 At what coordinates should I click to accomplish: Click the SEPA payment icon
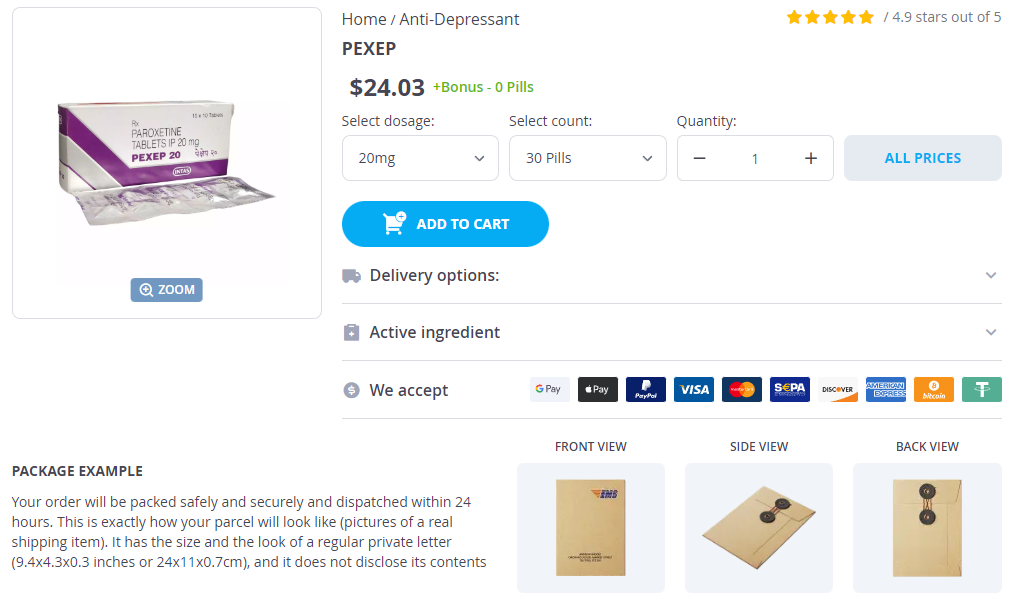(x=789, y=390)
